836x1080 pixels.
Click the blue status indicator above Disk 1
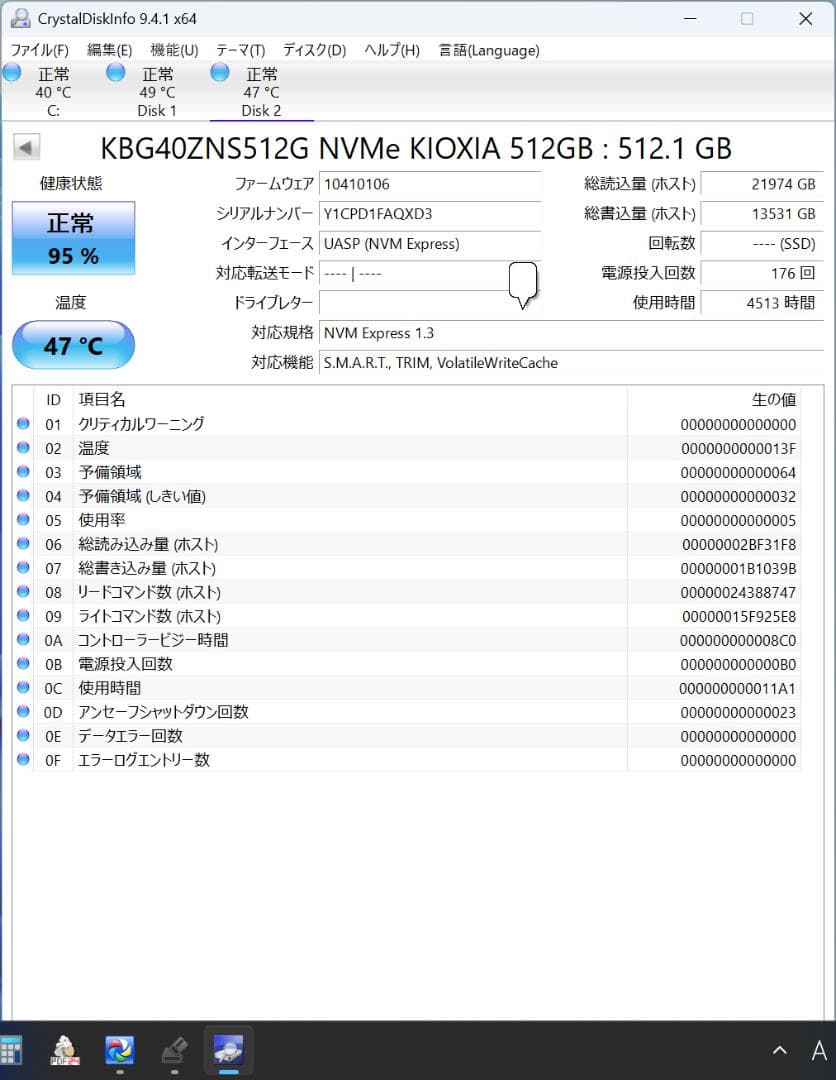pos(115,71)
